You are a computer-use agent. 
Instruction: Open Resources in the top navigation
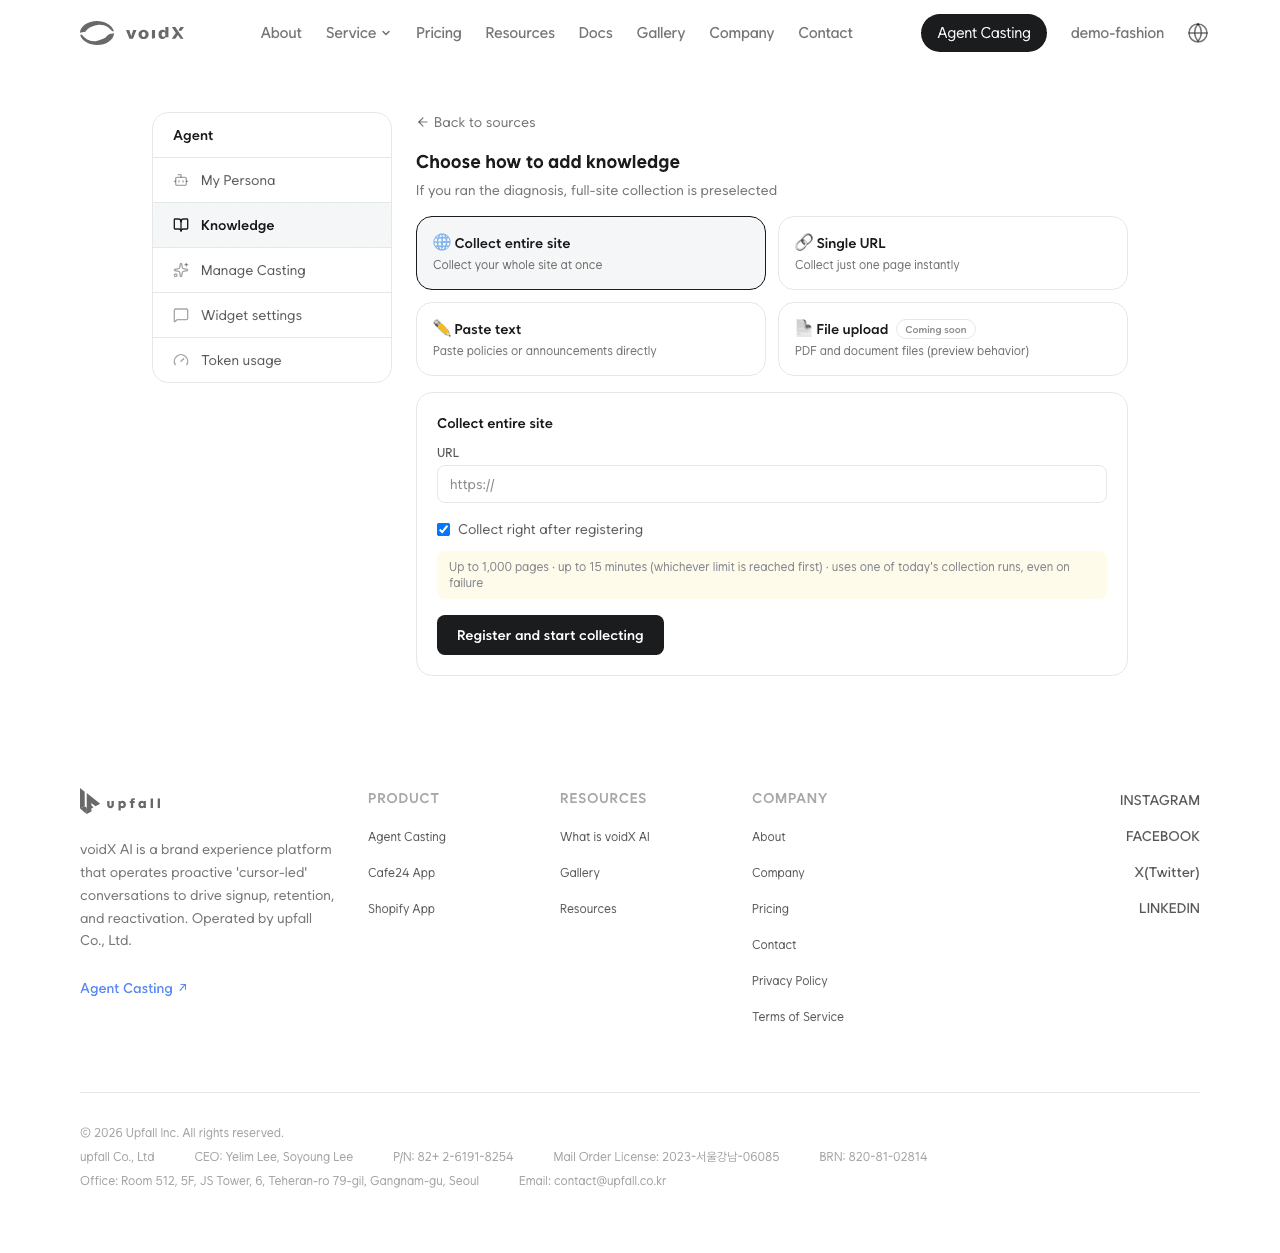[x=520, y=33]
